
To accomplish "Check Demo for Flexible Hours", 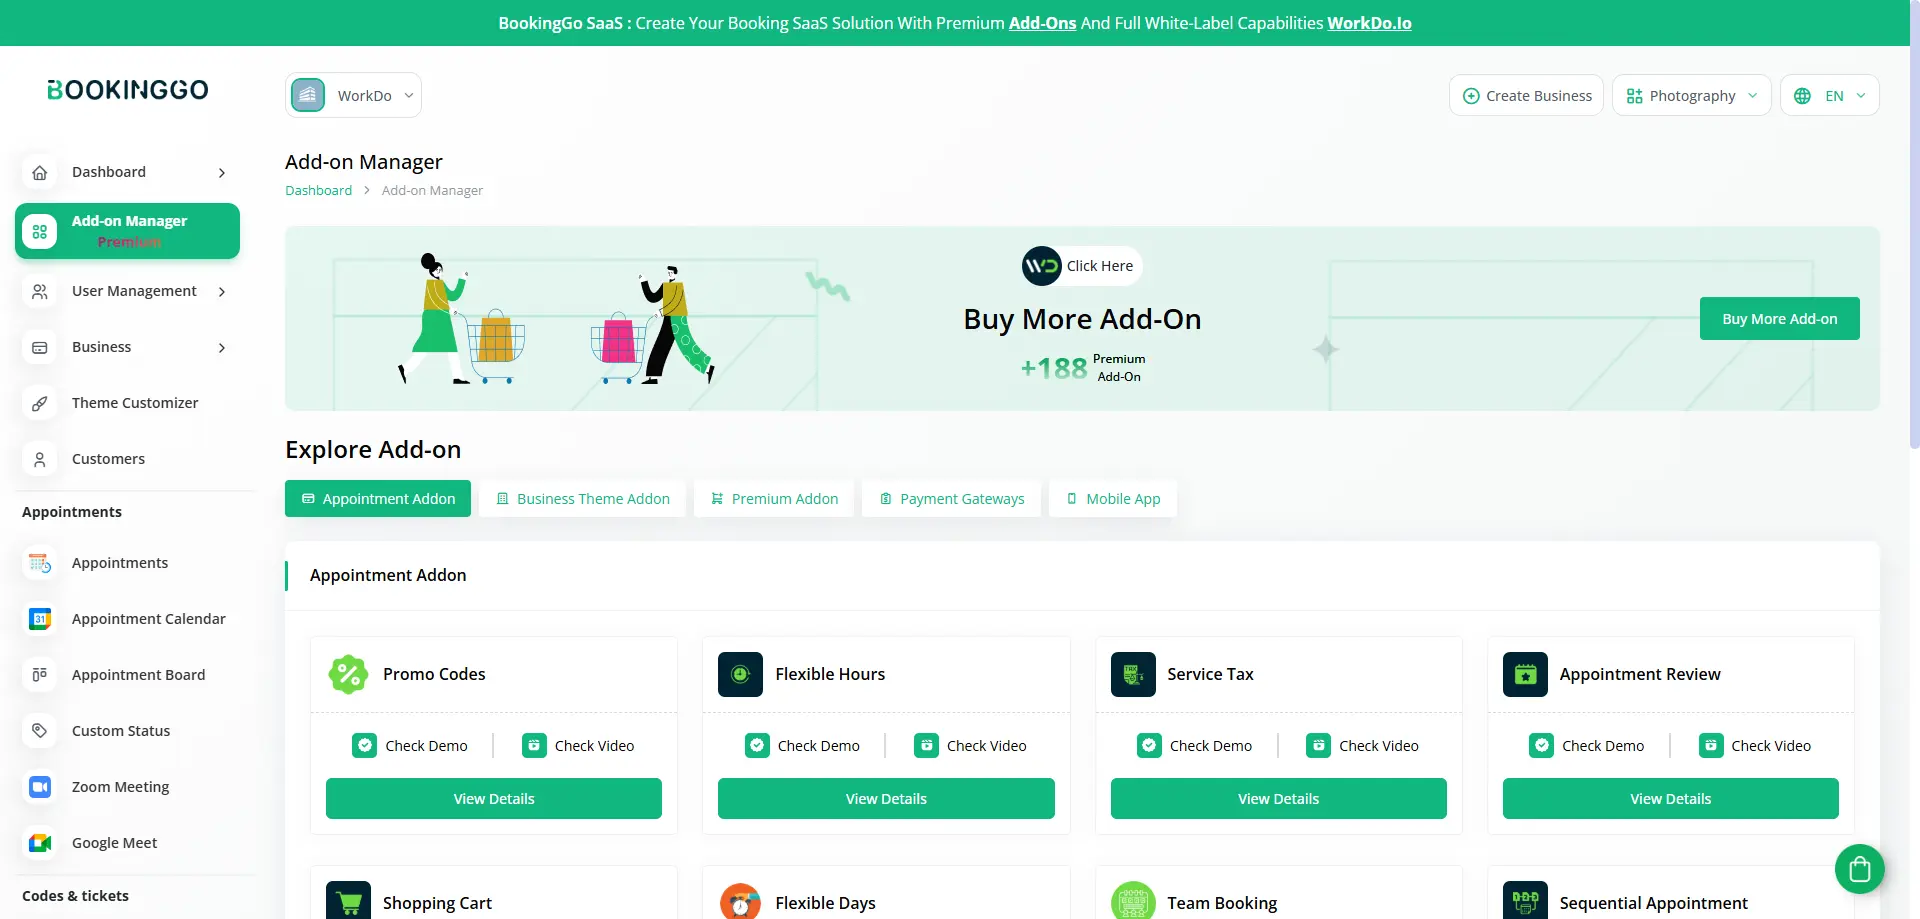I will pyautogui.click(x=802, y=745).
